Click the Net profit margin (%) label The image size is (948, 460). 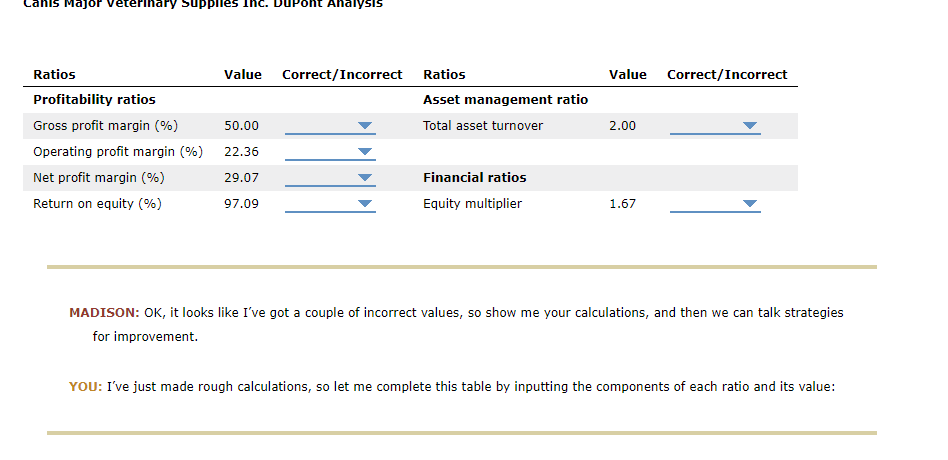(x=99, y=178)
